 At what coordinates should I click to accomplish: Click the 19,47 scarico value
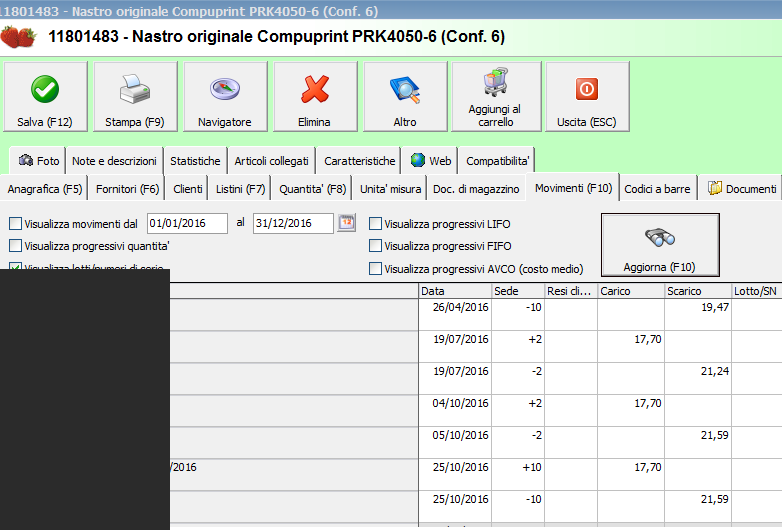tap(715, 307)
